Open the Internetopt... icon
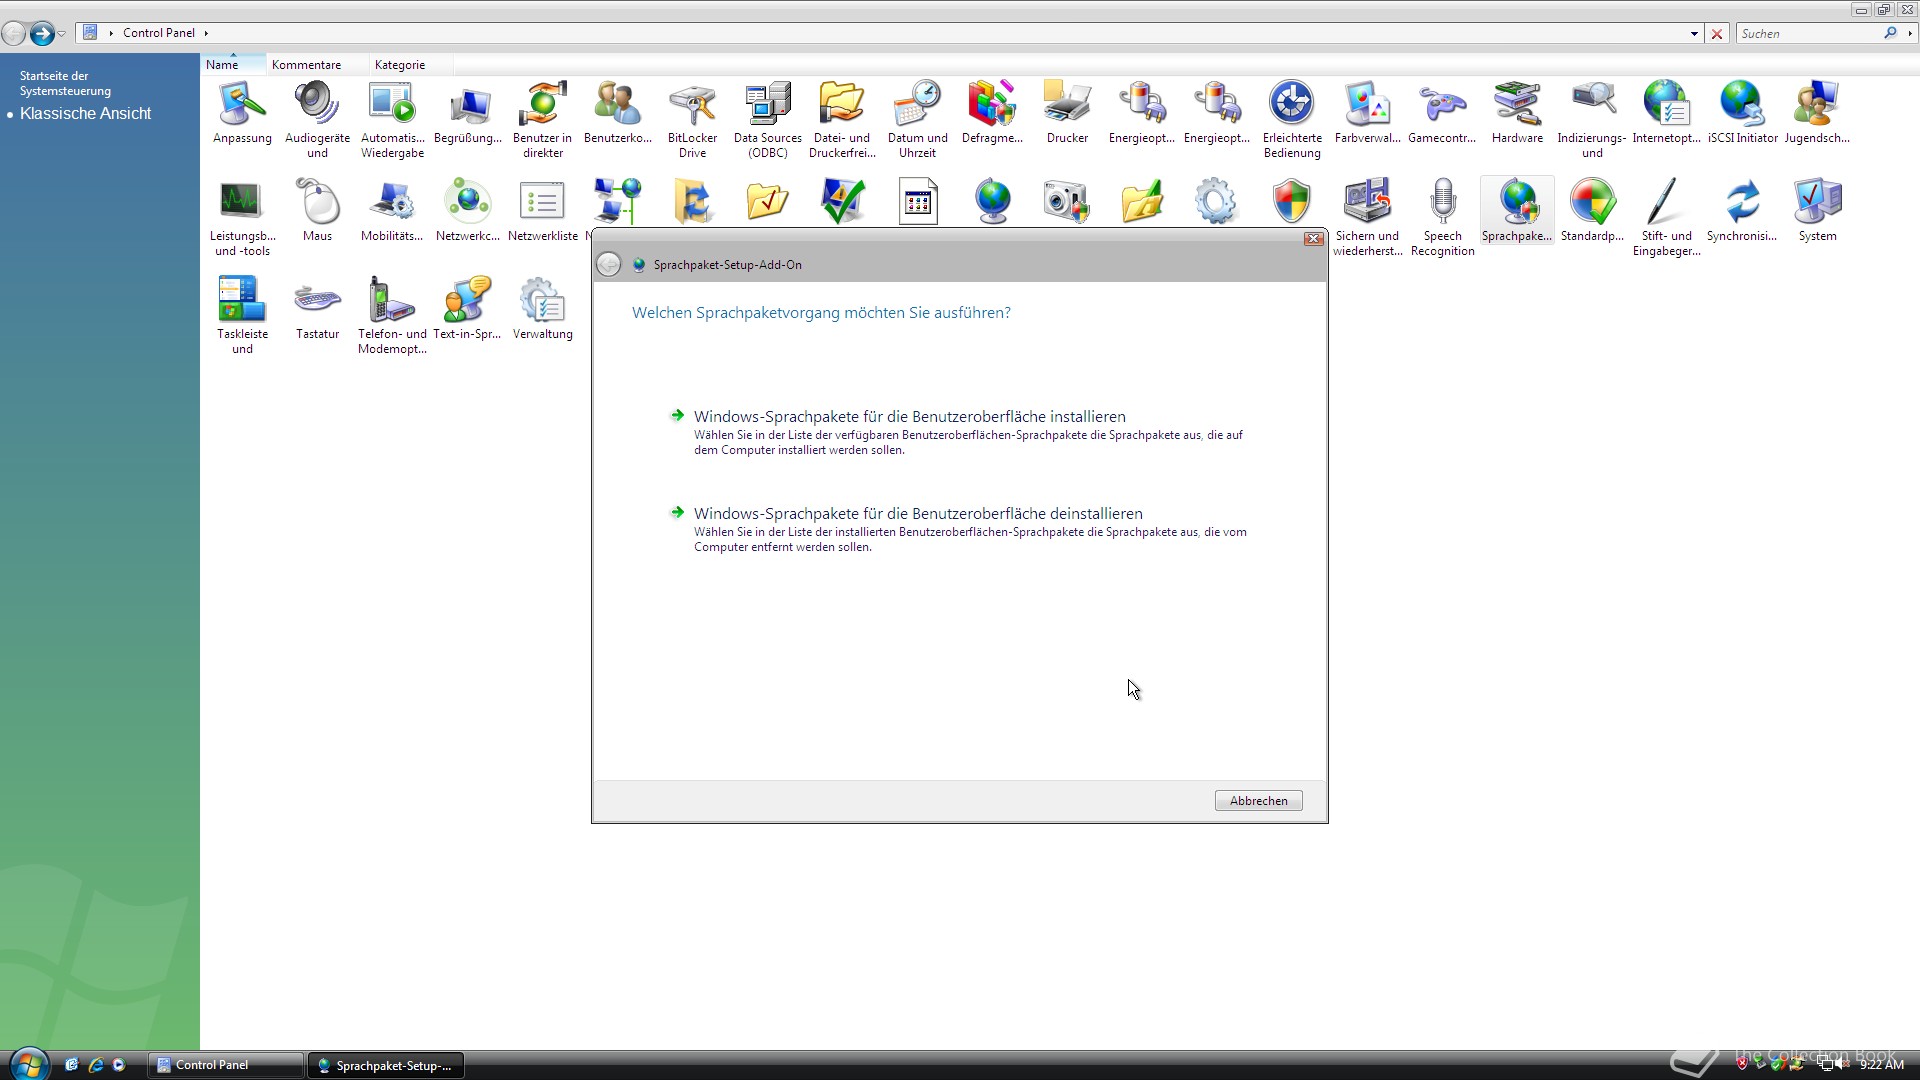This screenshot has width=1920, height=1080. tap(1666, 113)
